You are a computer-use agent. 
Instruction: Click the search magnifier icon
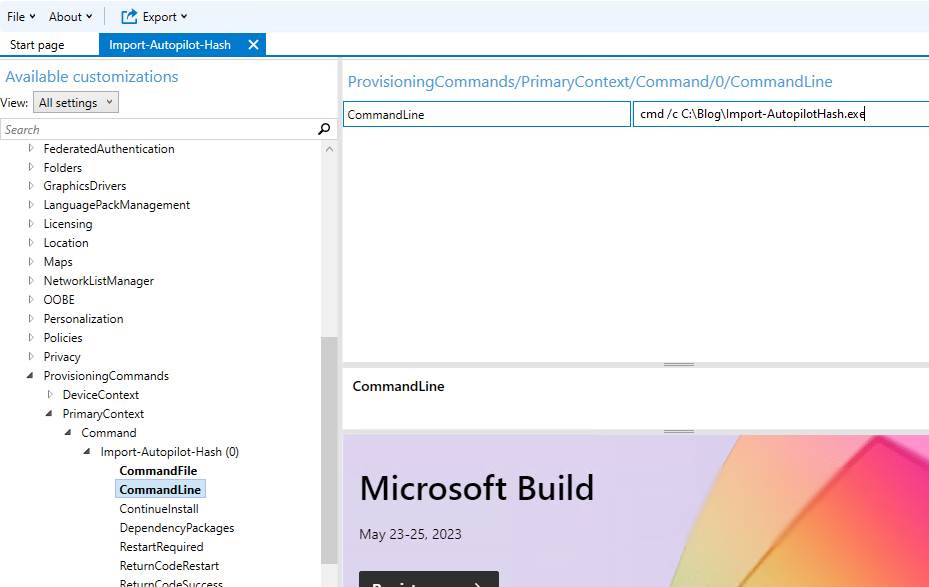pos(323,129)
